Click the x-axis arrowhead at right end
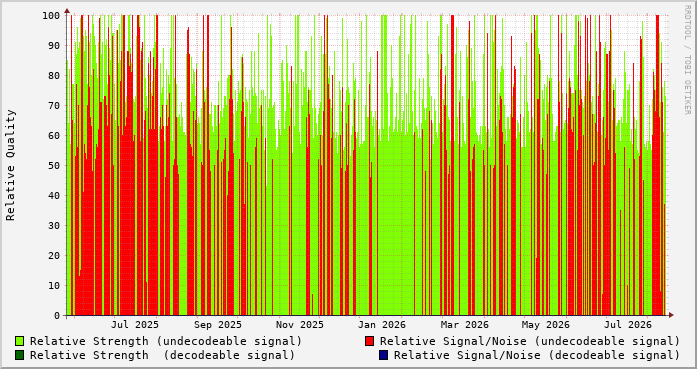The width and height of the screenshot is (697, 369). coord(671,315)
